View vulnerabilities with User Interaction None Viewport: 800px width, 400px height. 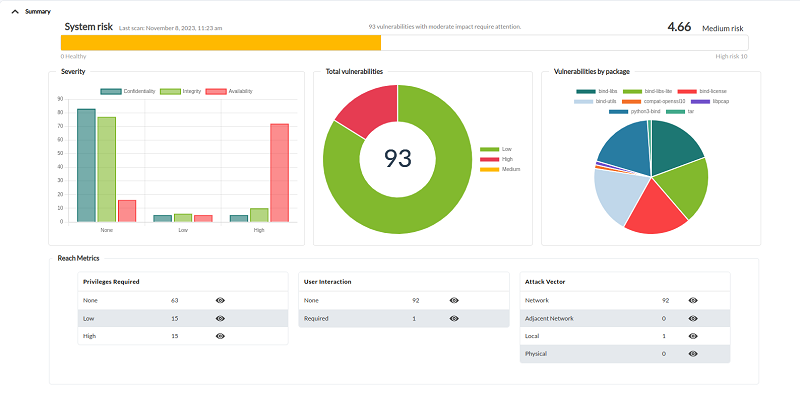click(x=454, y=301)
